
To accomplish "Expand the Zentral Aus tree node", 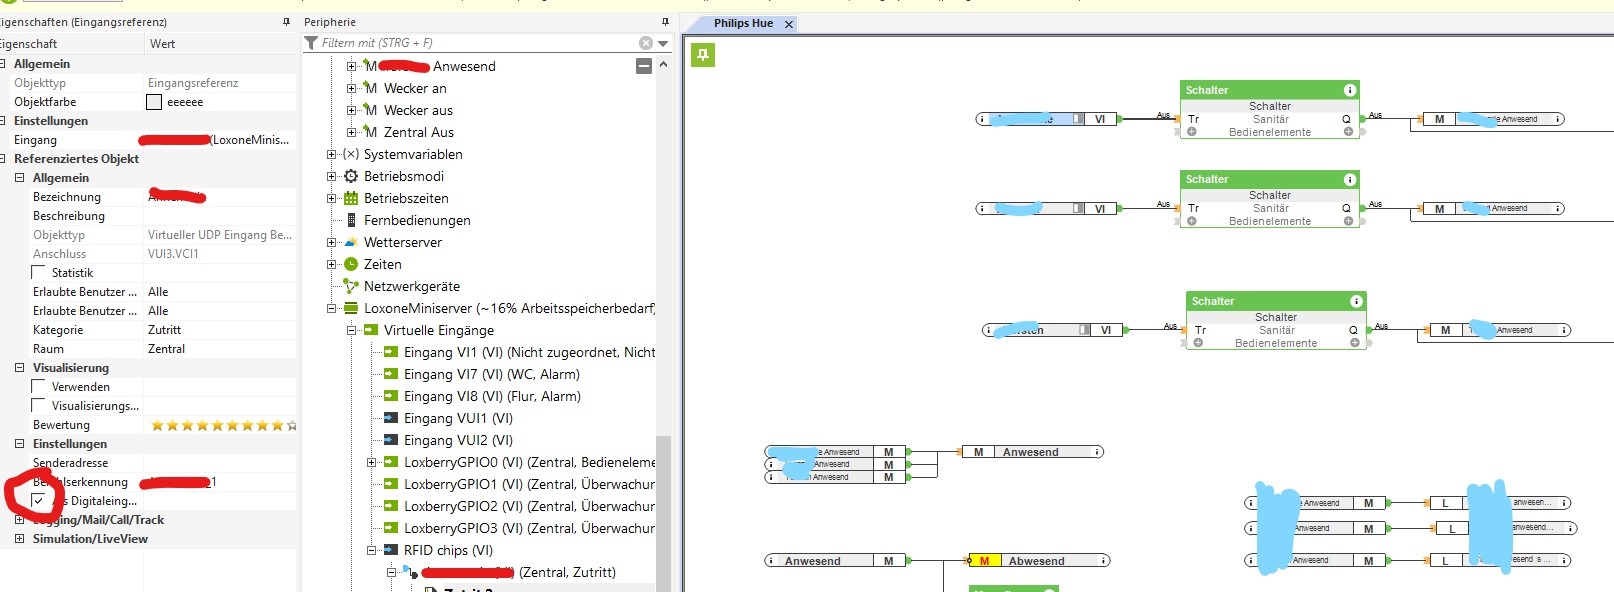I will click(x=351, y=132).
